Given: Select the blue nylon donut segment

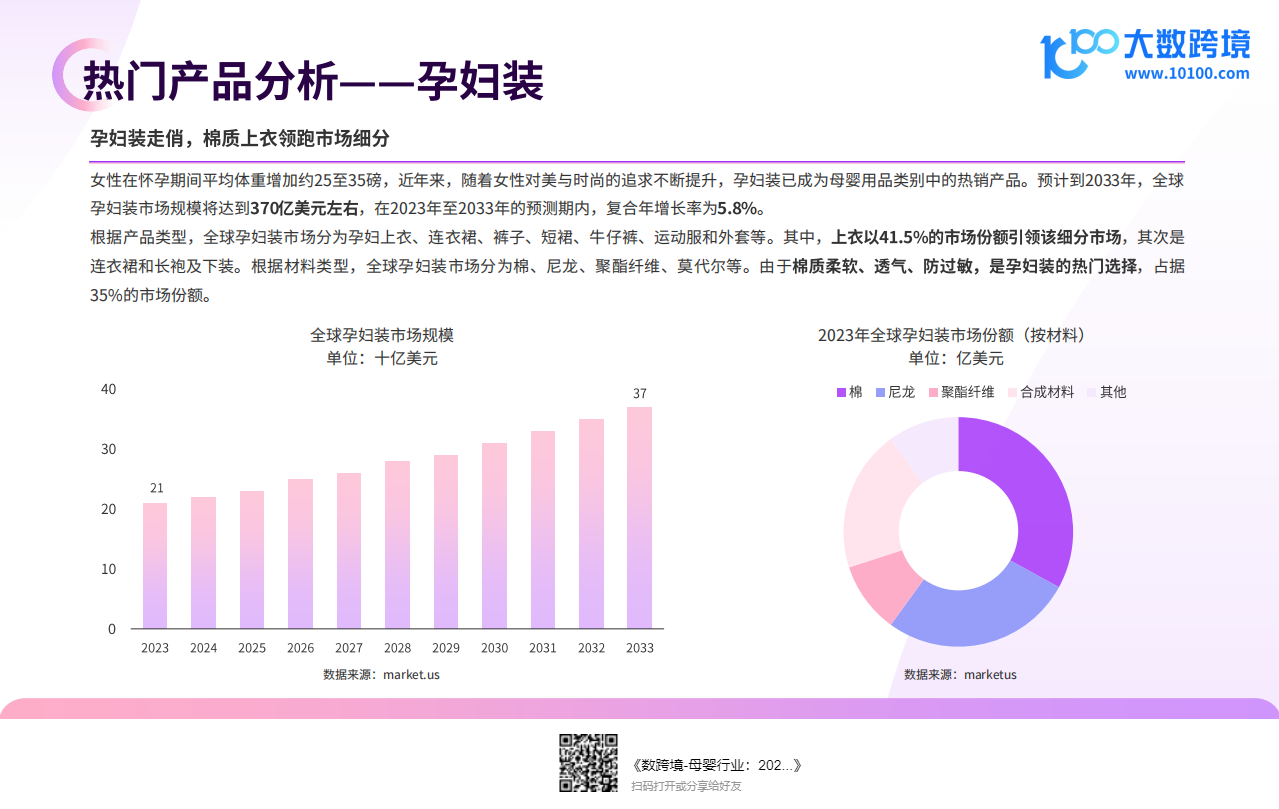Looking at the screenshot, I should coord(968,611).
